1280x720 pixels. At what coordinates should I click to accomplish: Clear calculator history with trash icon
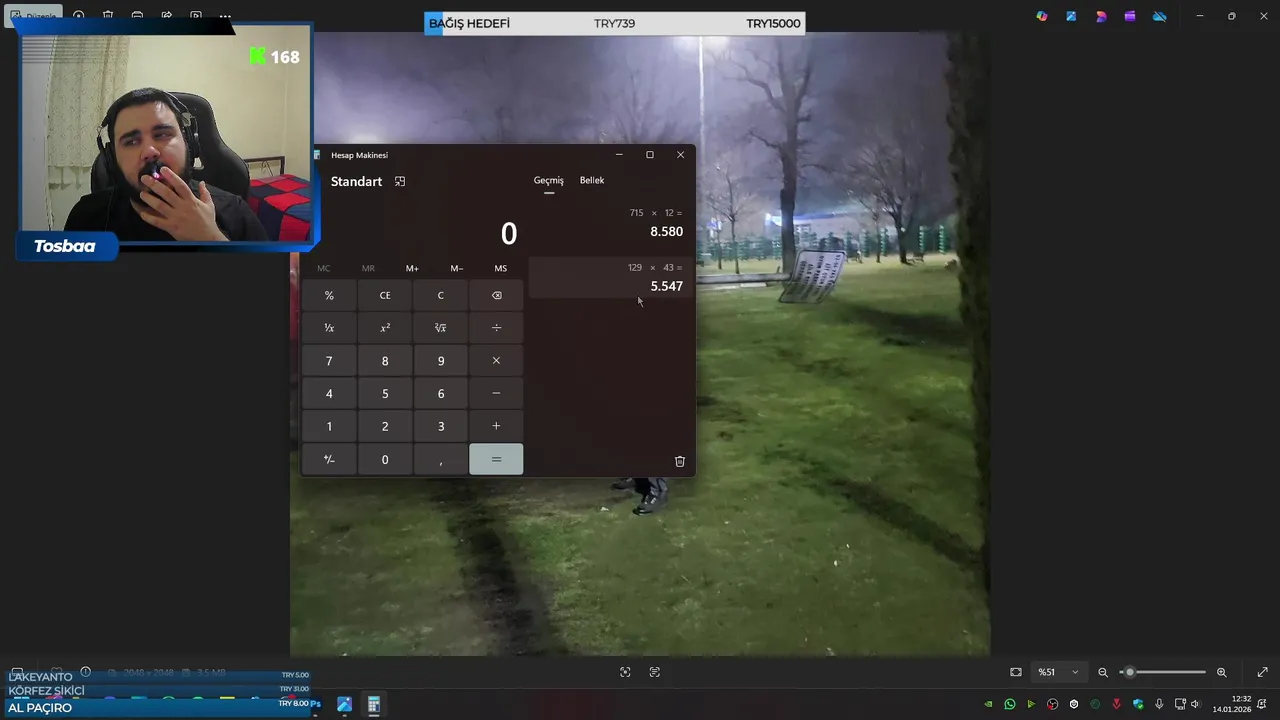(x=680, y=461)
